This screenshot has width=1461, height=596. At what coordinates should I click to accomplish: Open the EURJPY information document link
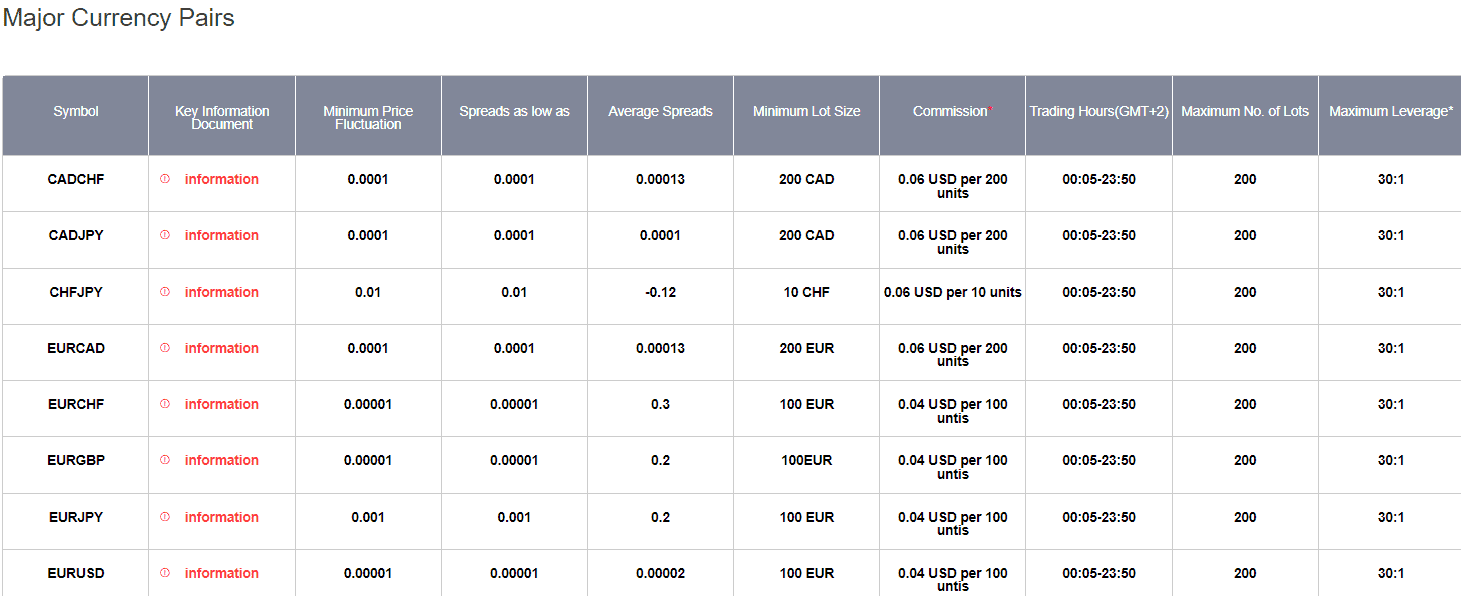coord(222,517)
